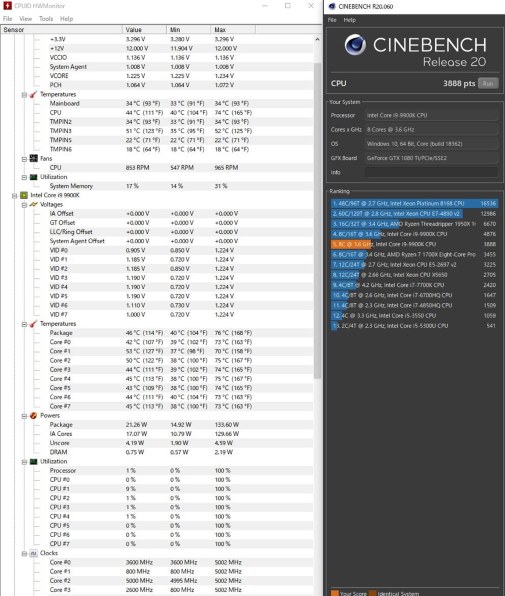Select ranking entry Core i7-7700K
This screenshot has width=505, height=596.
(414, 285)
